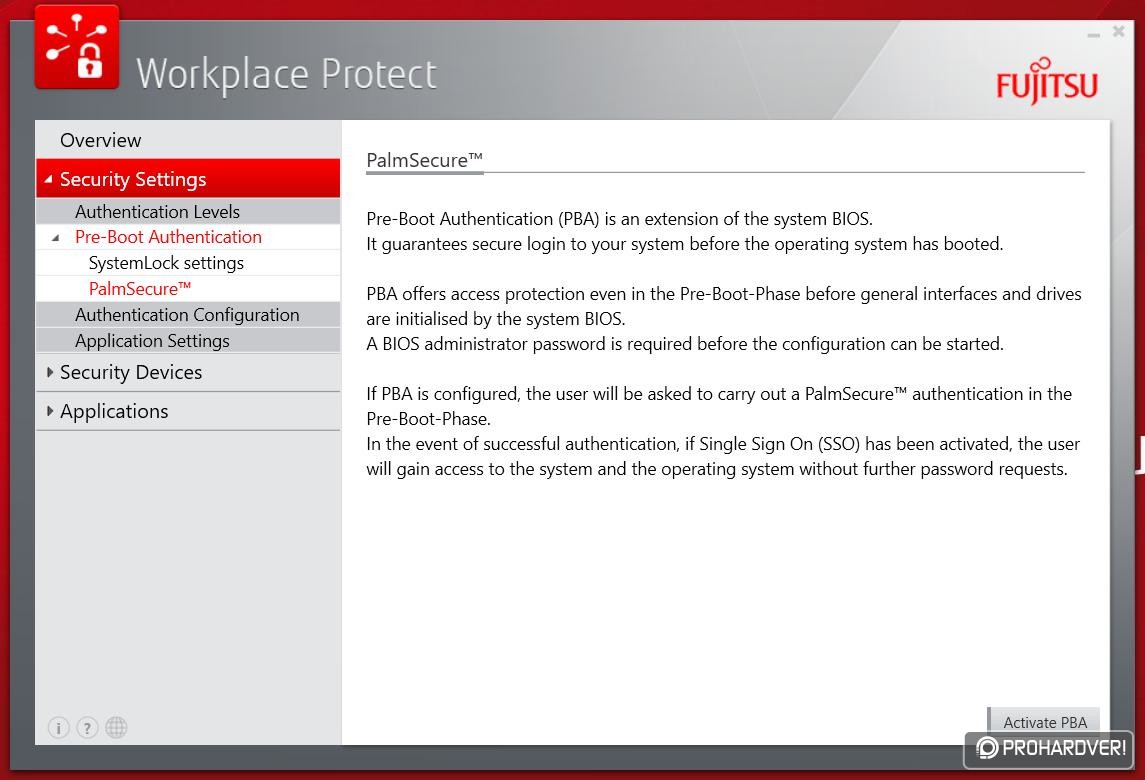This screenshot has height=780, width=1145.
Task: Expand the Security Devices section arrow
Action: [x=50, y=372]
